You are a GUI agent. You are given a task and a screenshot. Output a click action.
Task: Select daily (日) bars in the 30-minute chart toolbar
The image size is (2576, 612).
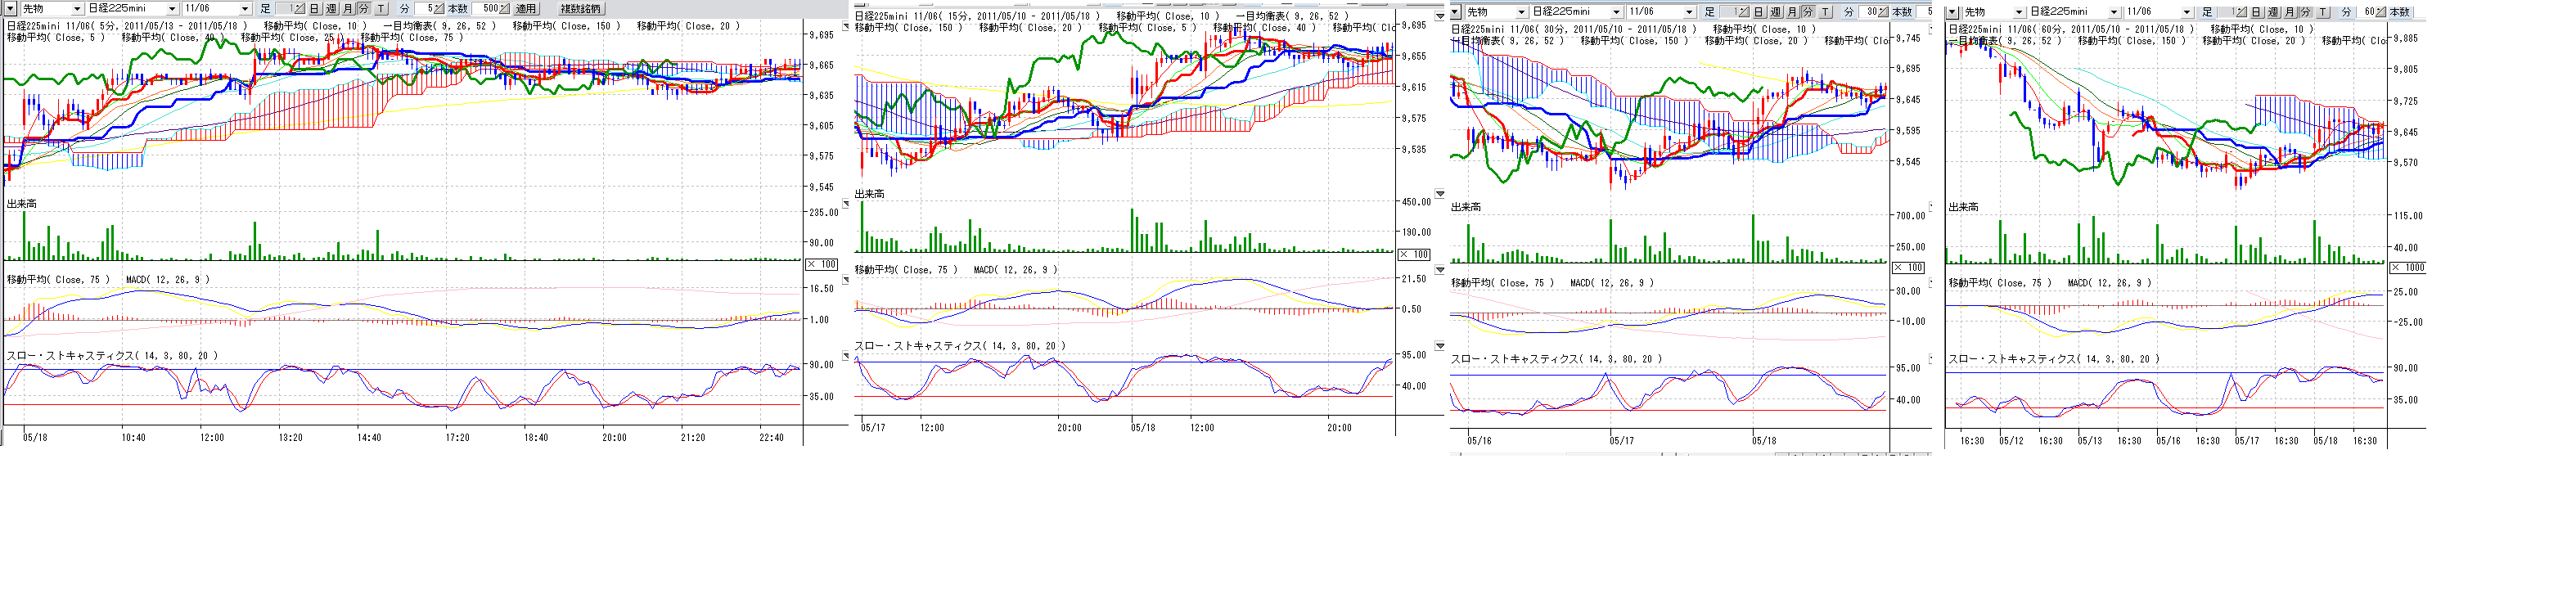[x=1759, y=12]
